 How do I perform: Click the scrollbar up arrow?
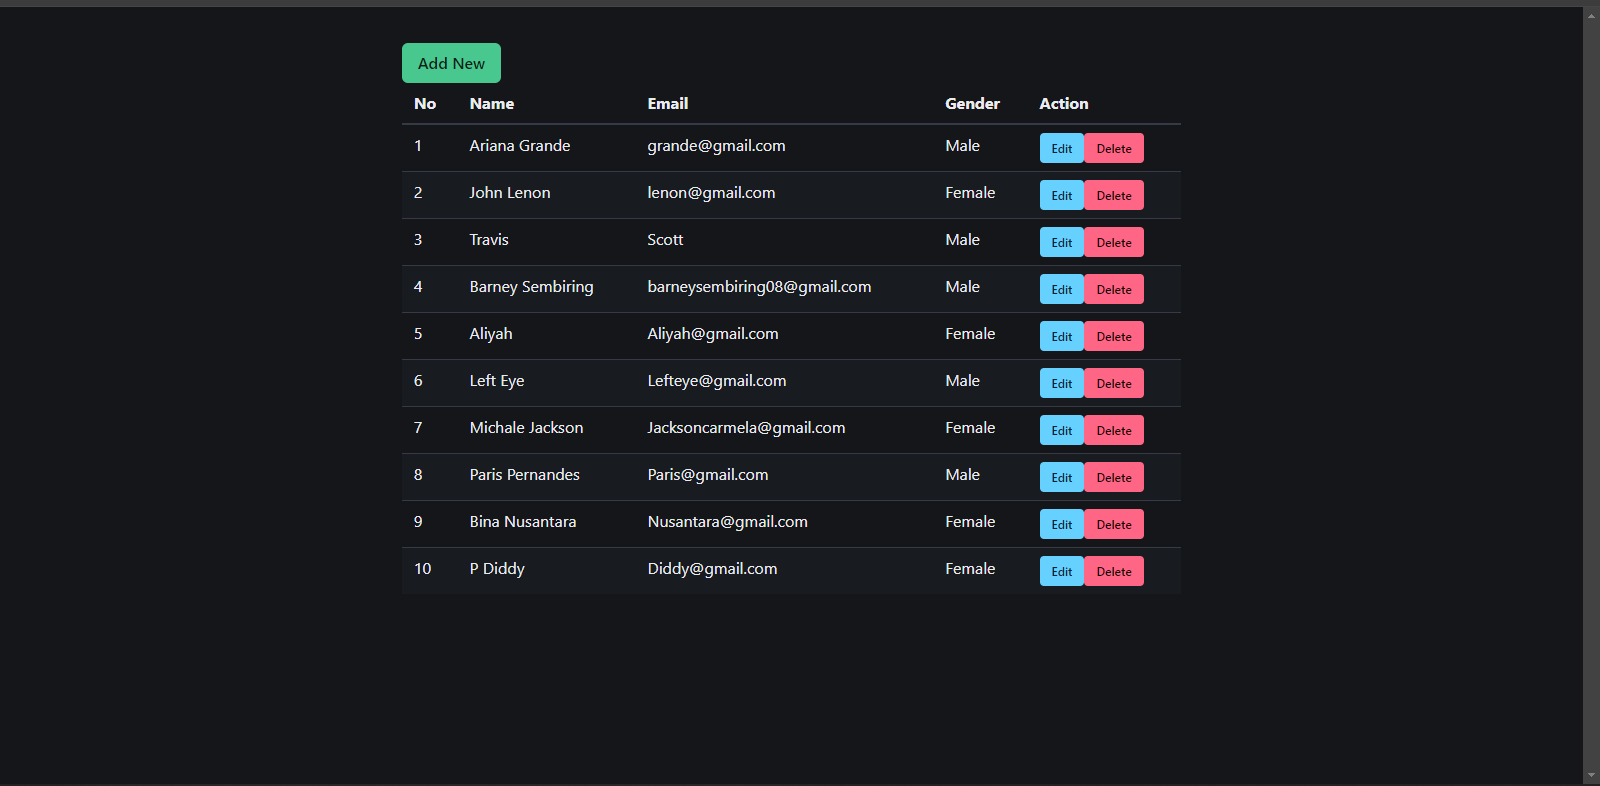[x=1591, y=15]
